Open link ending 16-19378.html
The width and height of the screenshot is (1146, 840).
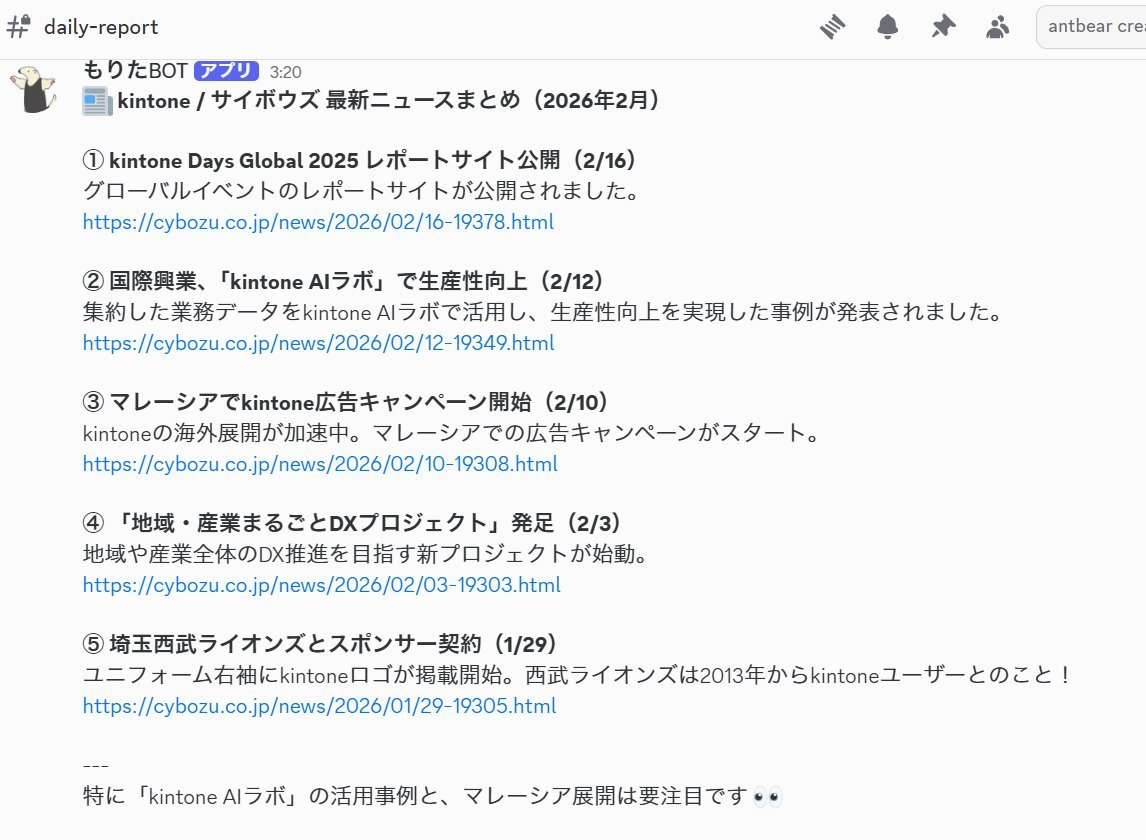point(318,222)
